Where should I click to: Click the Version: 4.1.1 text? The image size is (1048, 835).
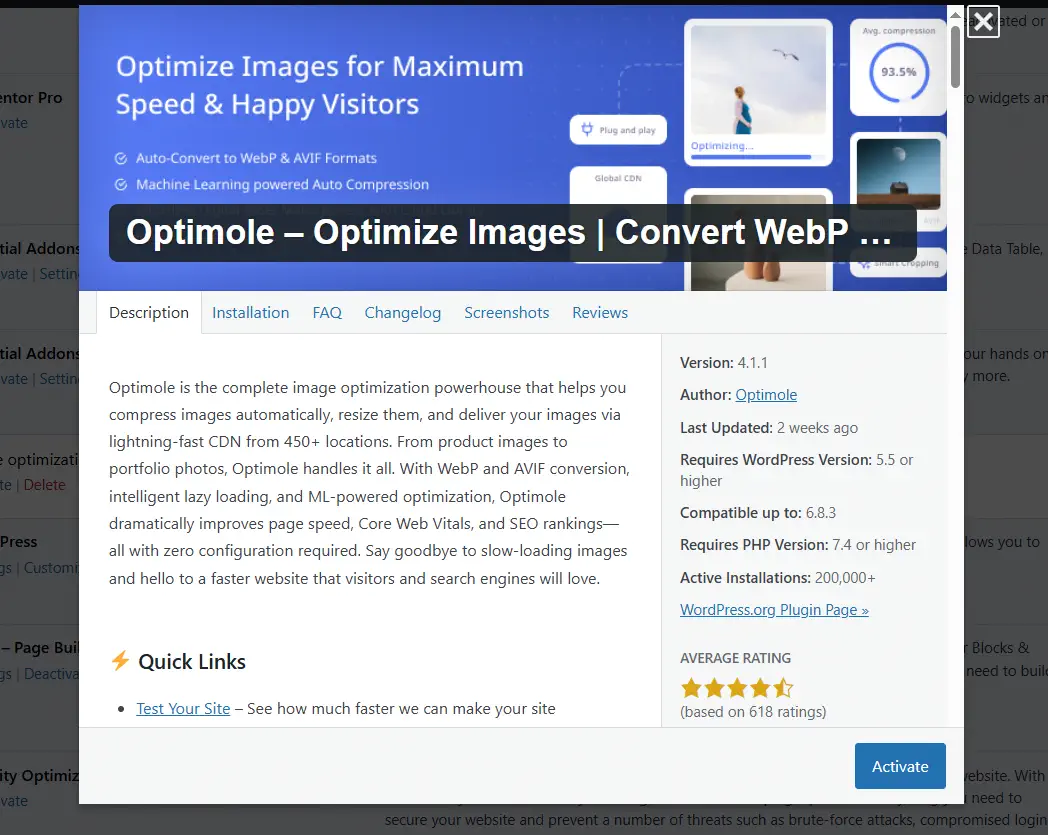724,363
